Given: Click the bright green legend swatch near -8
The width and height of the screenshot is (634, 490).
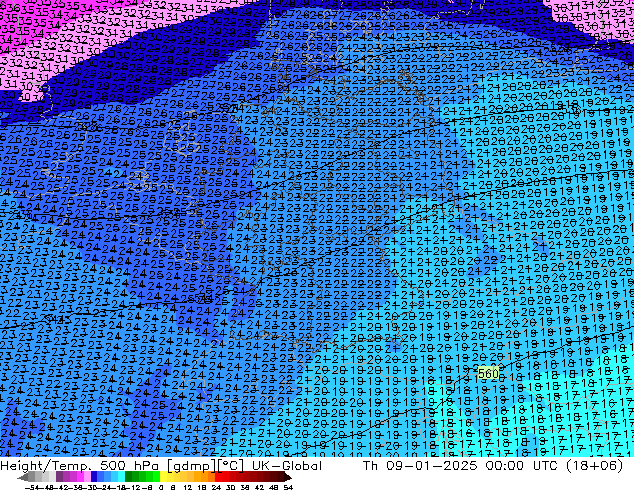Looking at the screenshot, I should [156, 476].
